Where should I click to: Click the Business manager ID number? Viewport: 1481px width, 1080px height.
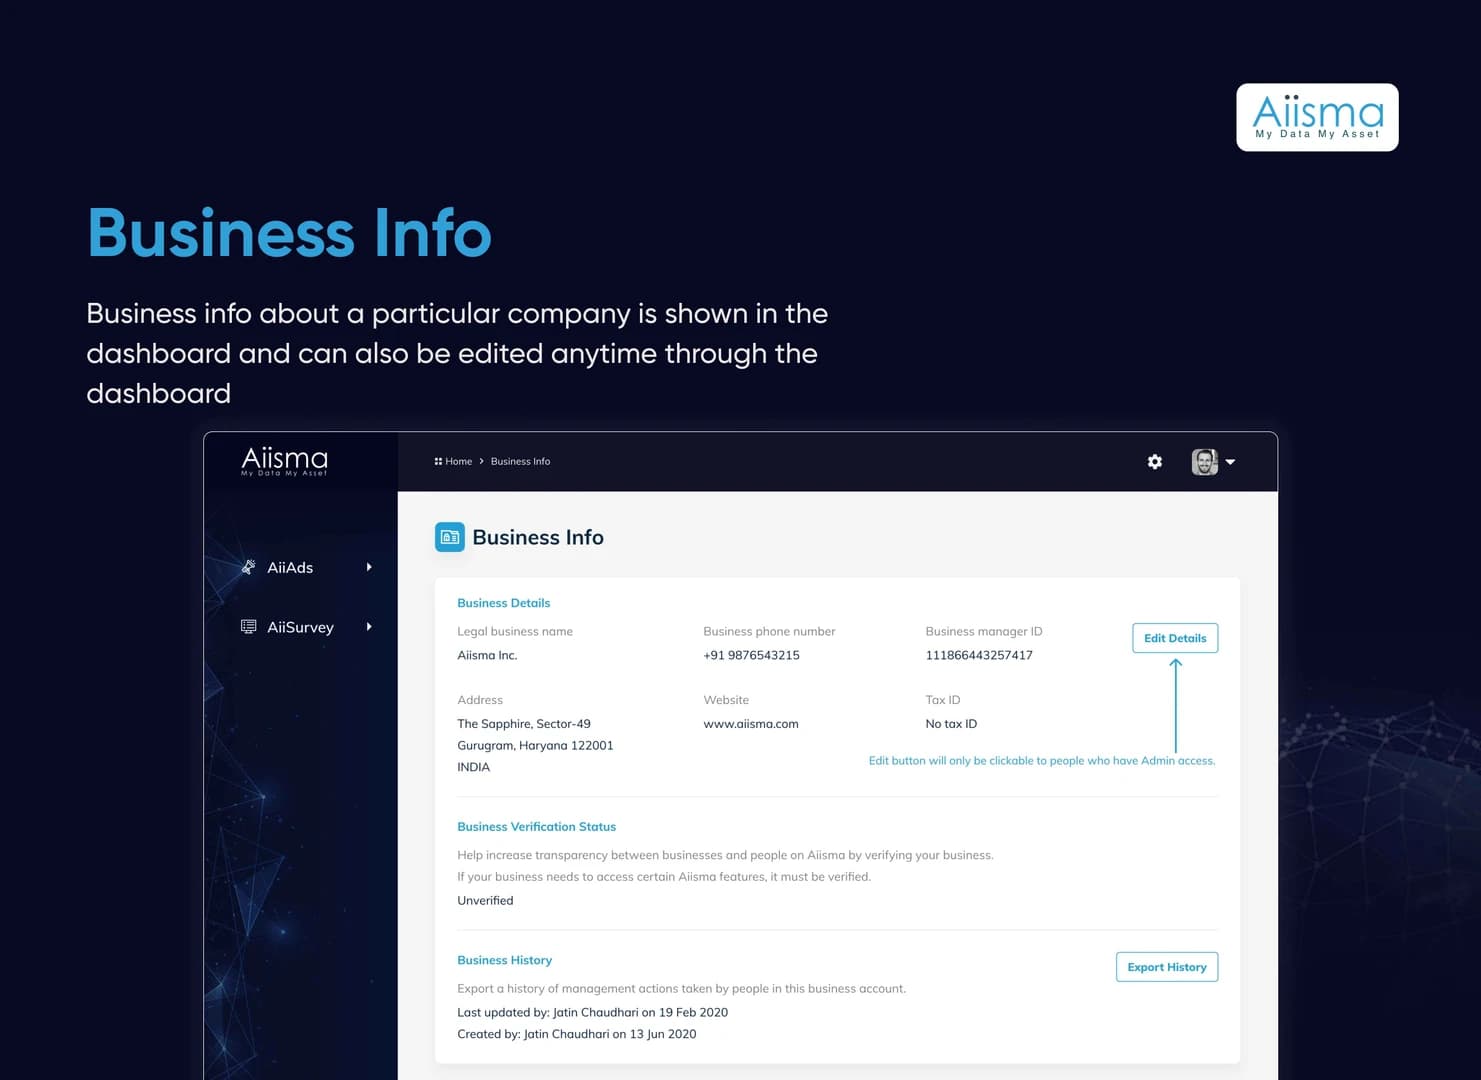[979, 655]
